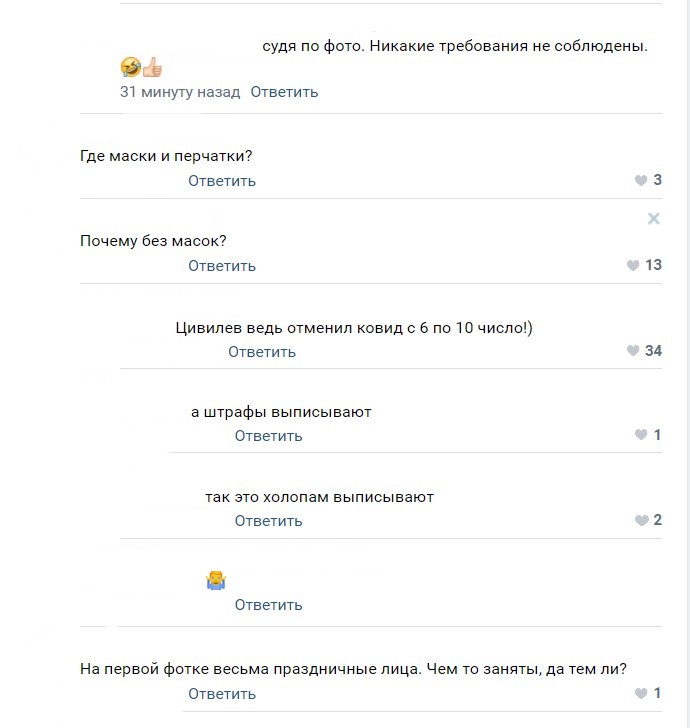Reply to 'Почему без масок?' comment
The height and width of the screenshot is (728, 690).
coord(222,266)
